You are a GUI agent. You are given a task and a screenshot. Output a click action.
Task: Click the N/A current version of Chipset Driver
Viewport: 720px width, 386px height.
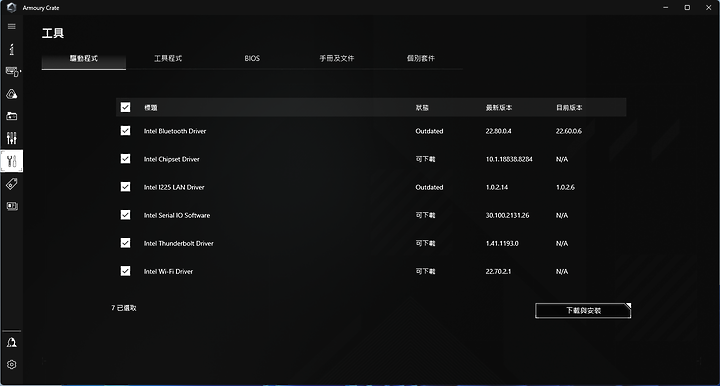click(562, 159)
